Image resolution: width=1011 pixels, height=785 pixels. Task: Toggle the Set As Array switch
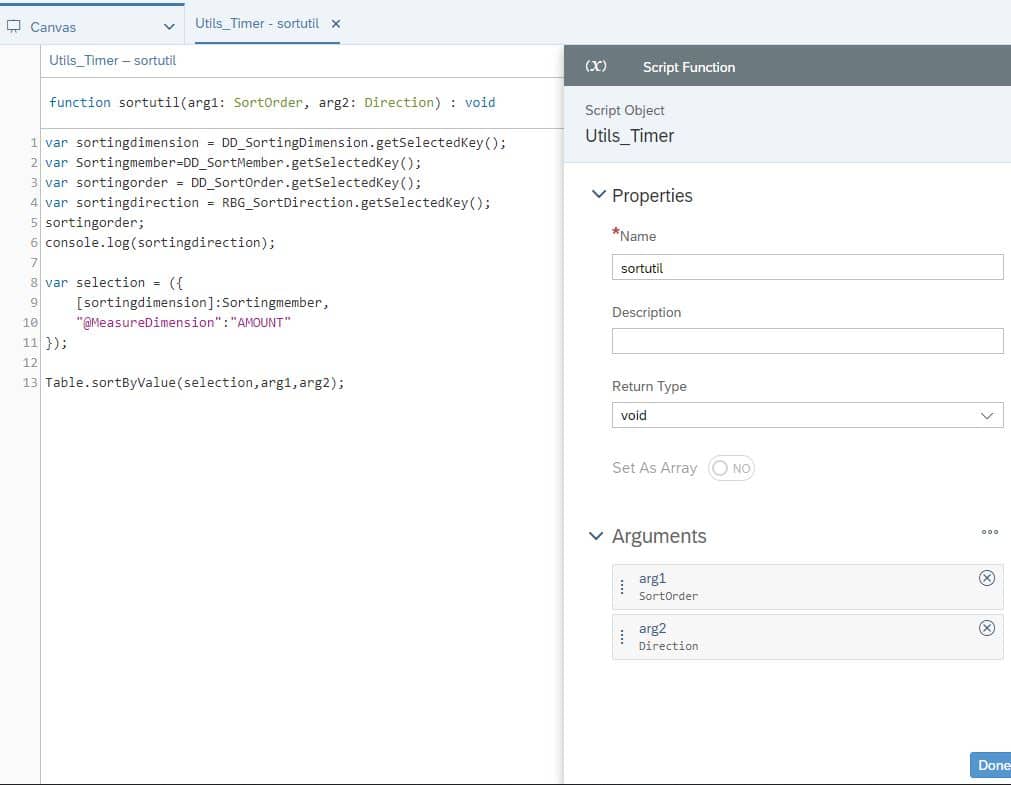[731, 468]
